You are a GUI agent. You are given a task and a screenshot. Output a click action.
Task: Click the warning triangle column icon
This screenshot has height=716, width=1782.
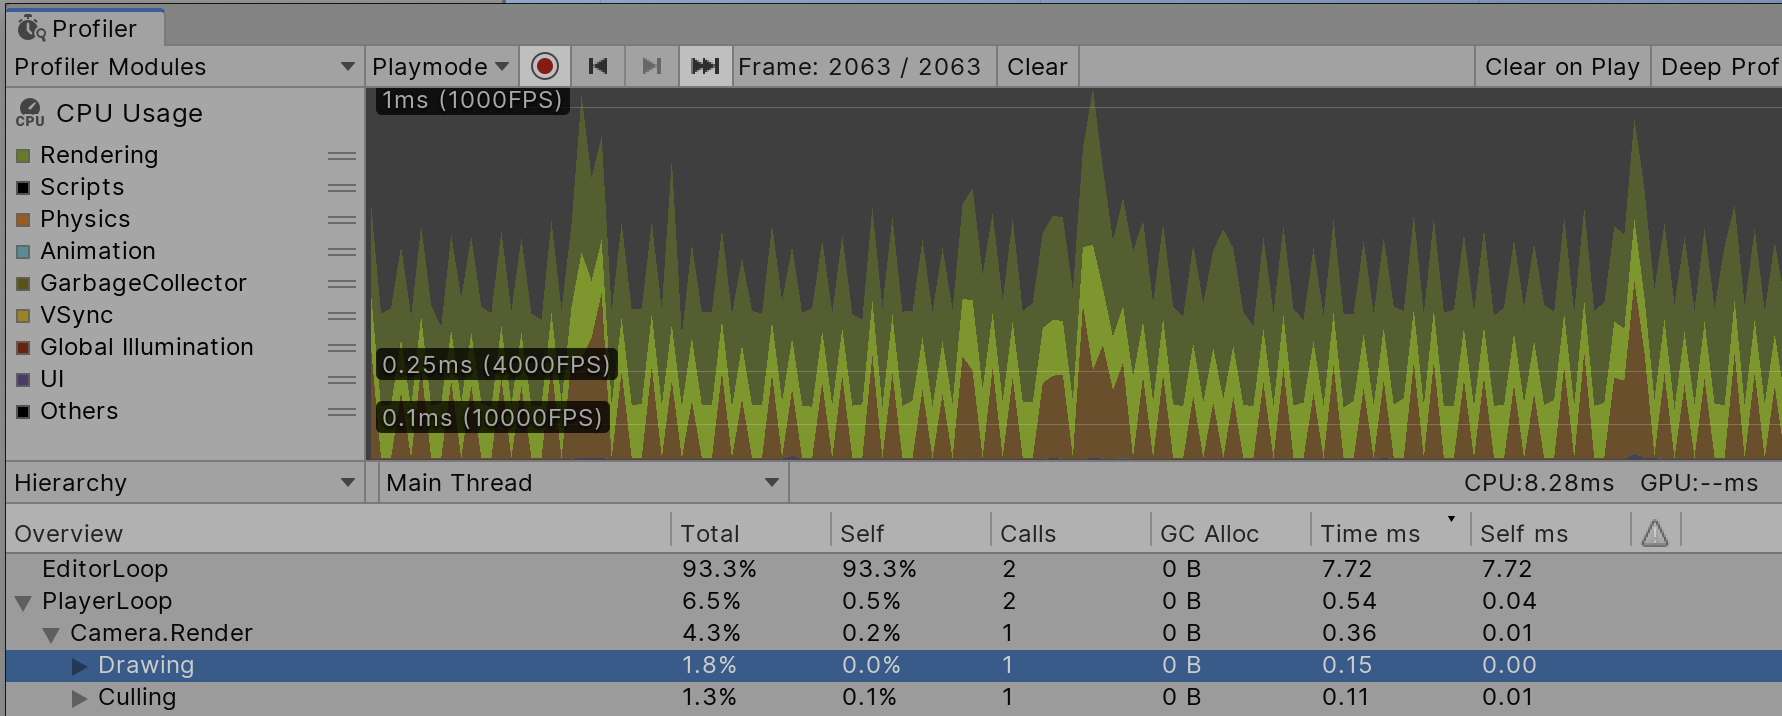pyautogui.click(x=1655, y=534)
